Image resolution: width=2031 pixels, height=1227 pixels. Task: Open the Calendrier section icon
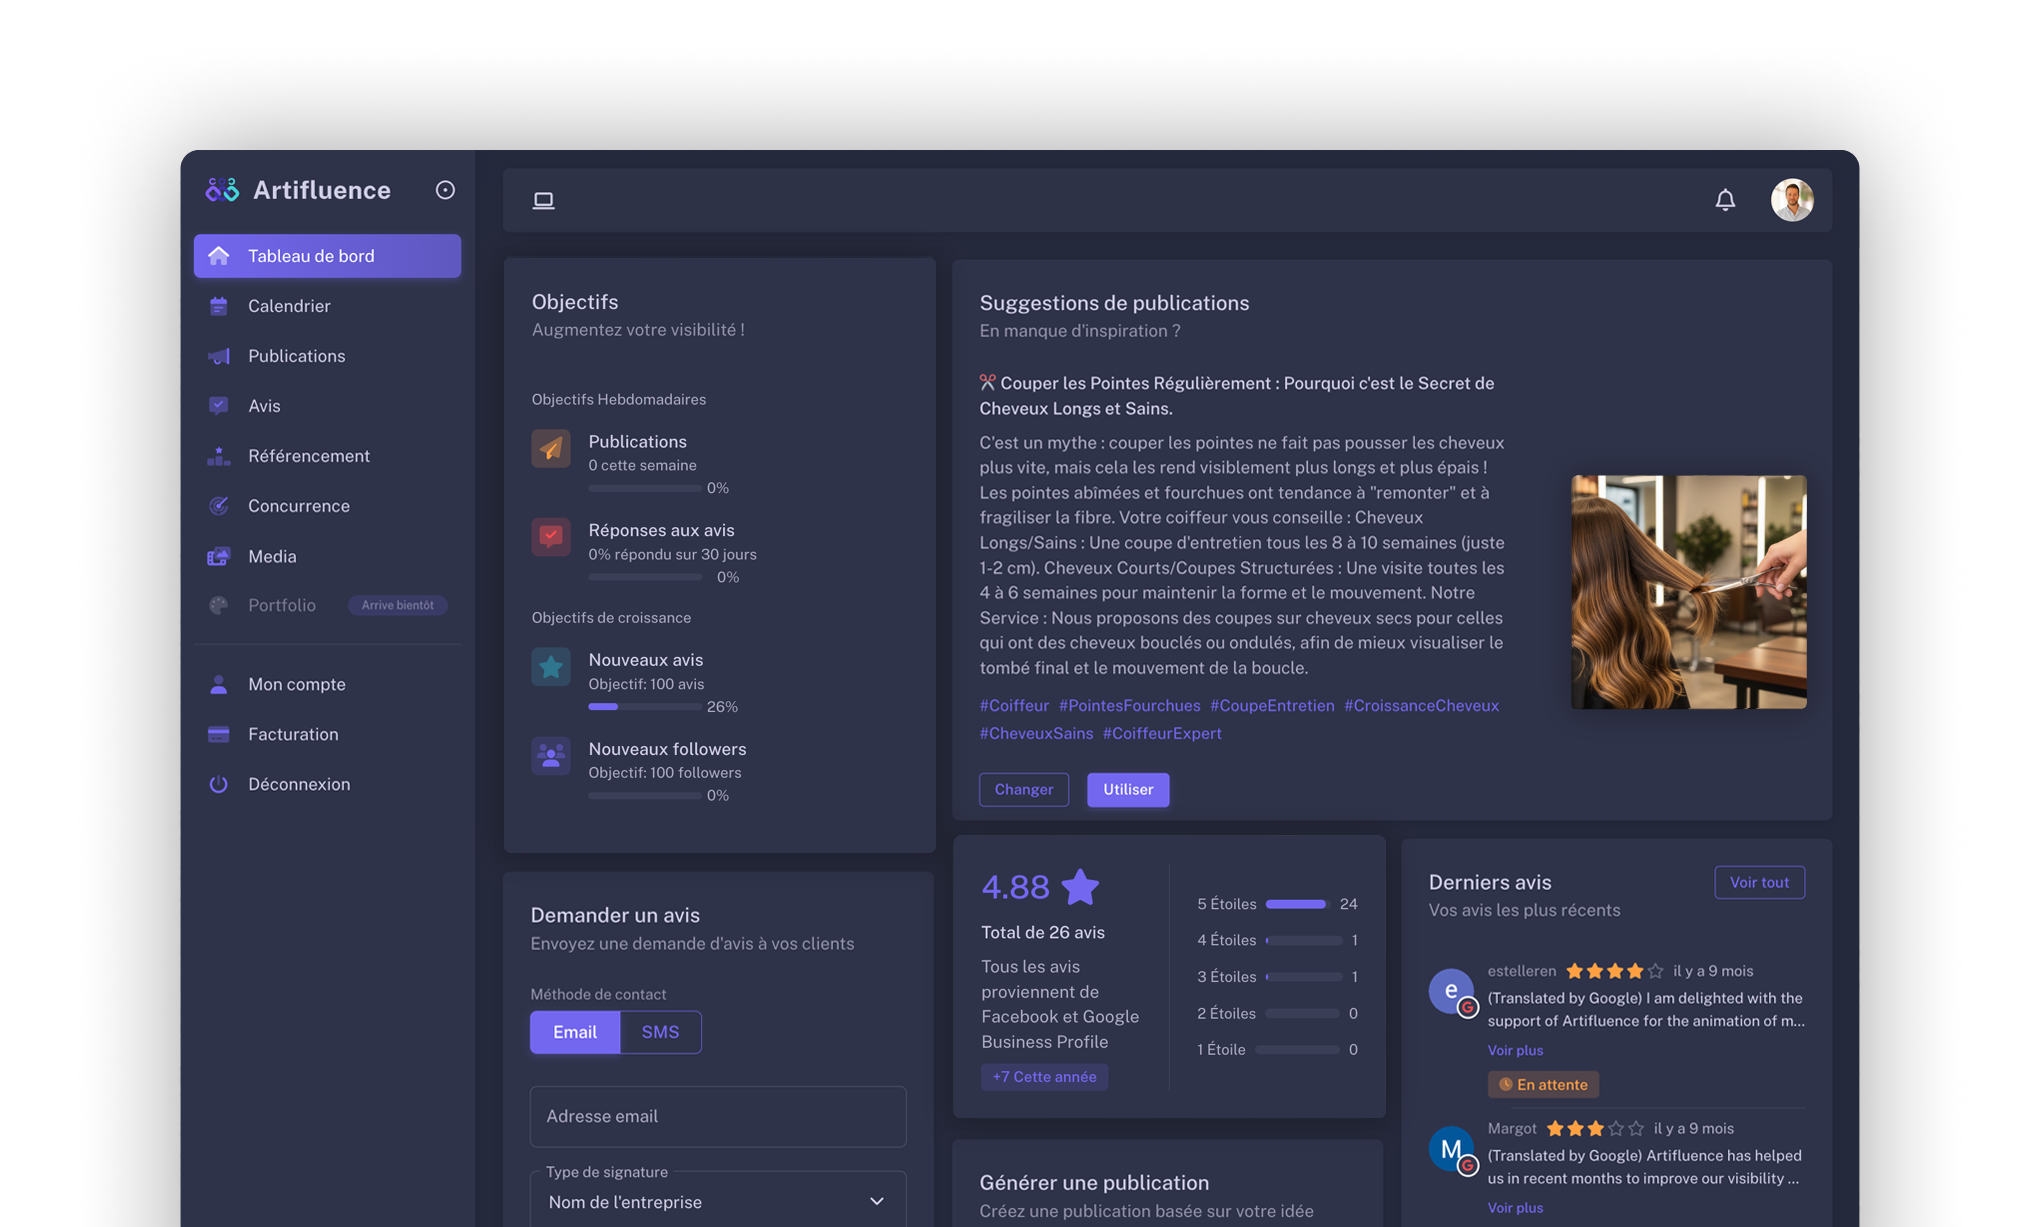point(219,305)
